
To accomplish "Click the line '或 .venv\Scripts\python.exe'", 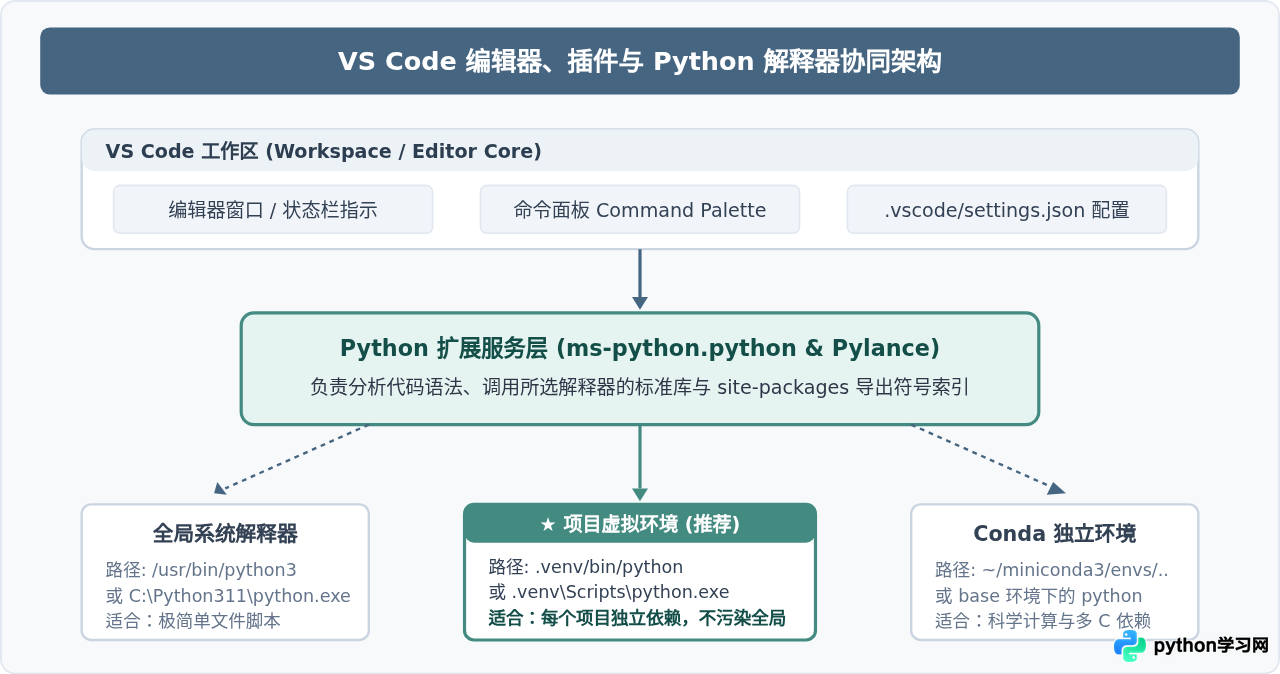I will click(609, 592).
